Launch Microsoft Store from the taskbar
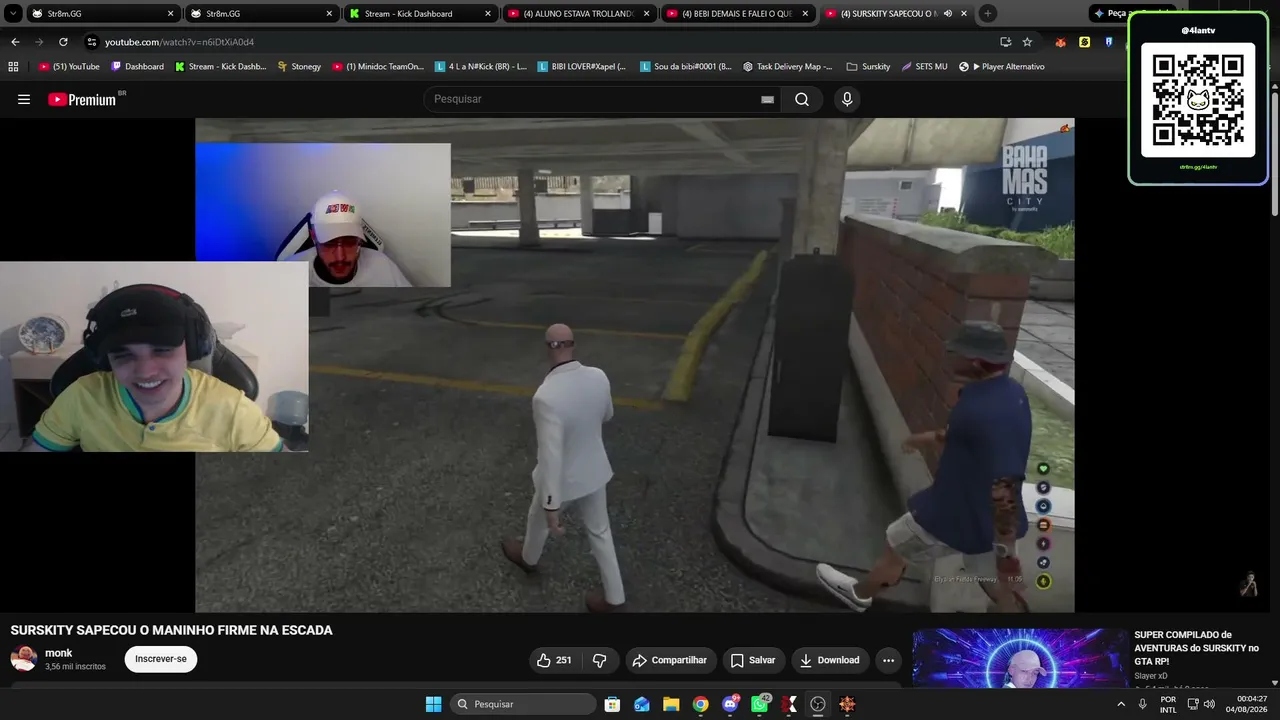This screenshot has height=720, width=1280. [x=612, y=704]
